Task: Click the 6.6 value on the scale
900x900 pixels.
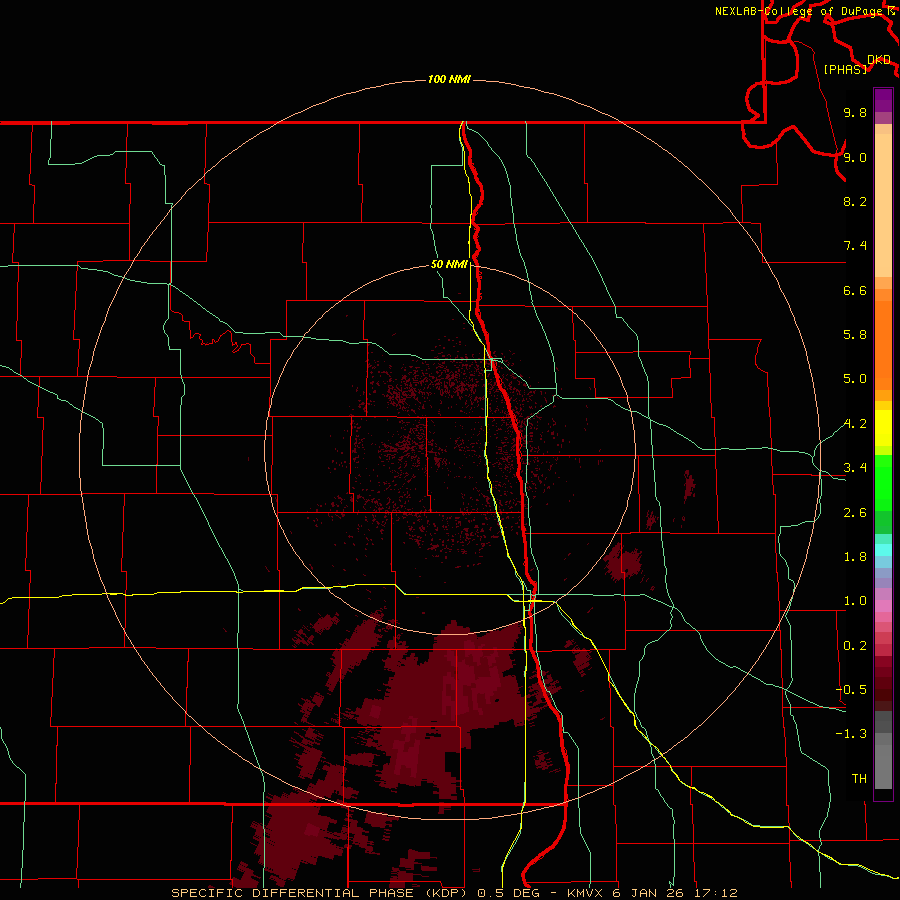Action: [855, 290]
